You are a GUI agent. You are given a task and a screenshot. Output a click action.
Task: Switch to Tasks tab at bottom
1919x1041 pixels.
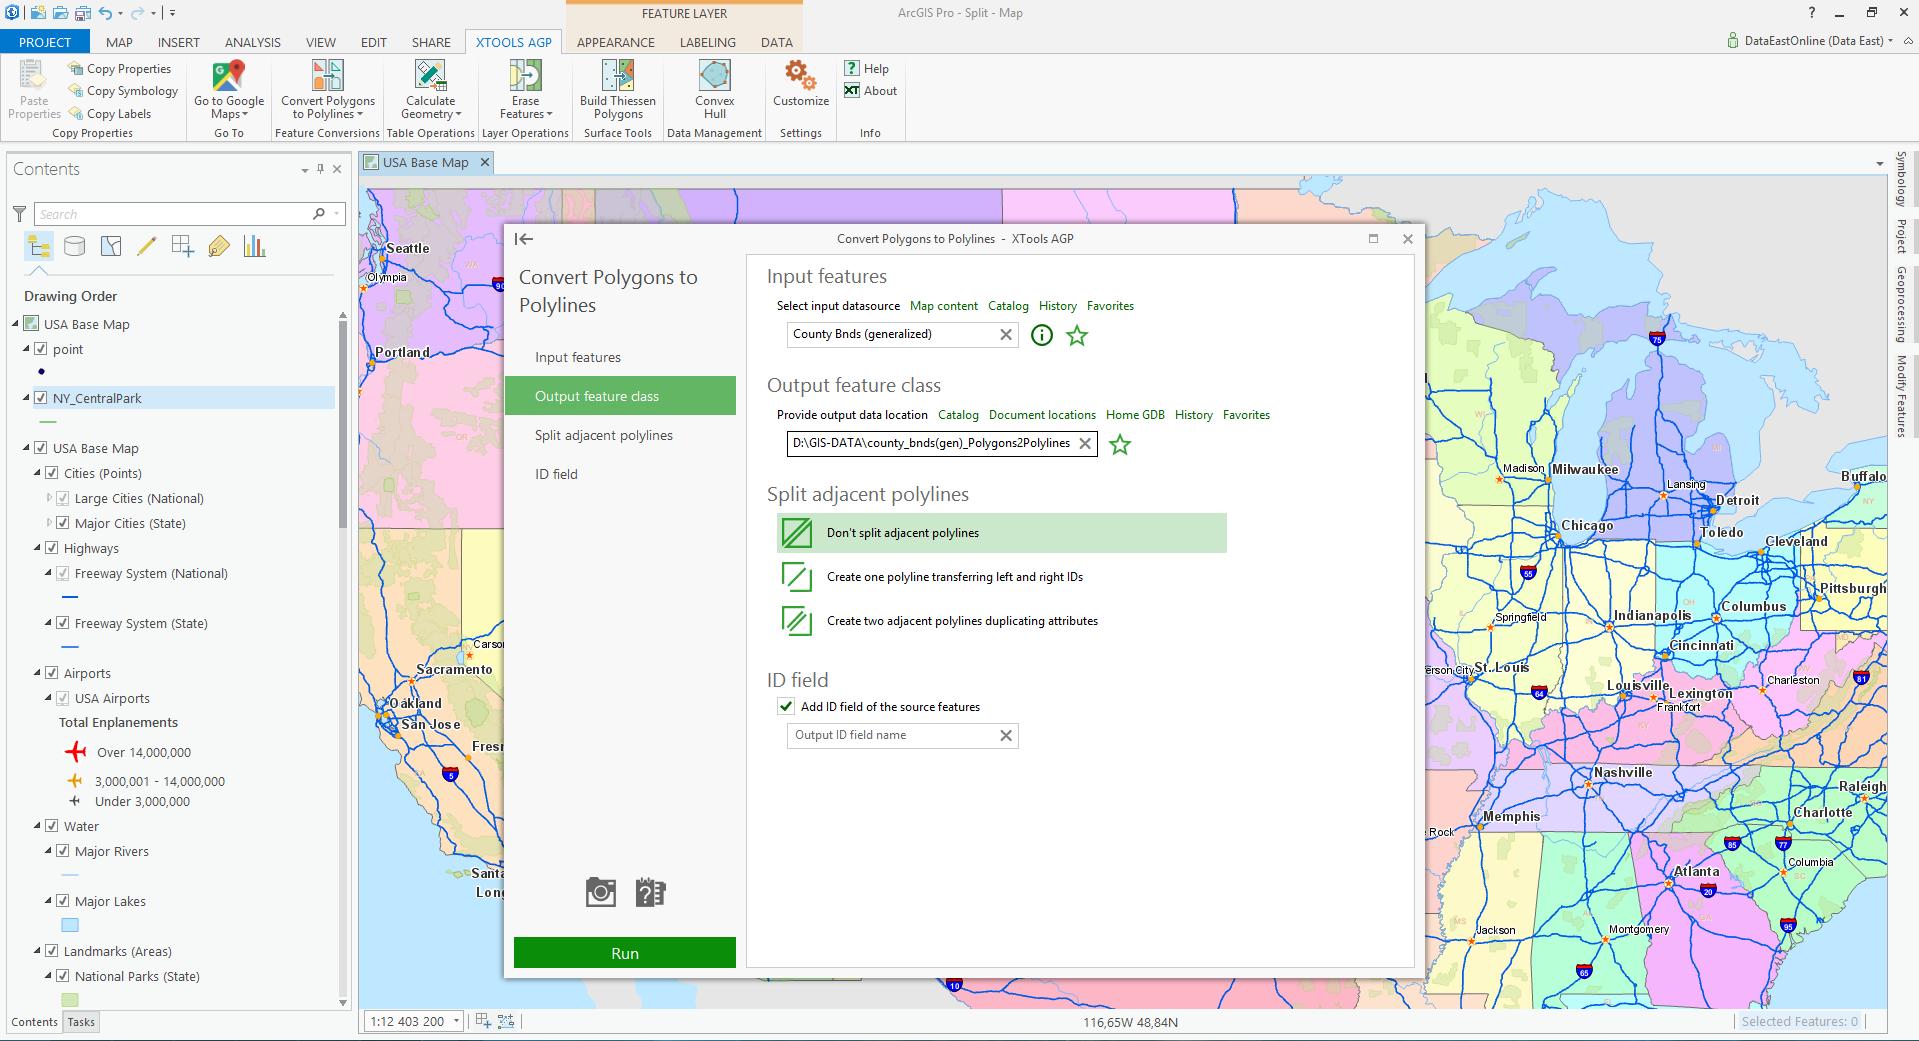click(x=81, y=1022)
